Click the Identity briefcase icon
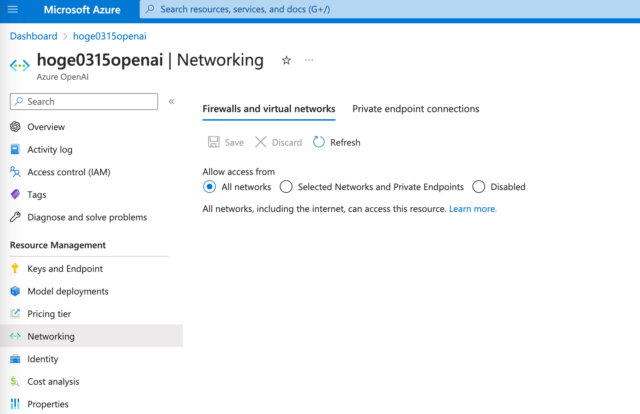640x414 pixels. point(15,359)
